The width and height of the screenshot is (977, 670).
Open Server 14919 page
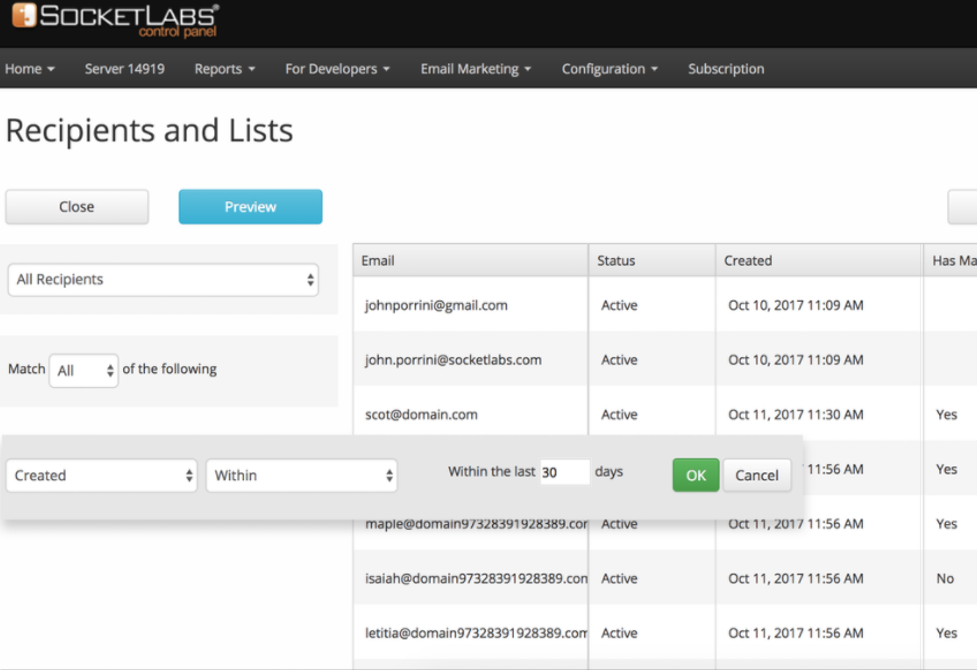(x=124, y=69)
